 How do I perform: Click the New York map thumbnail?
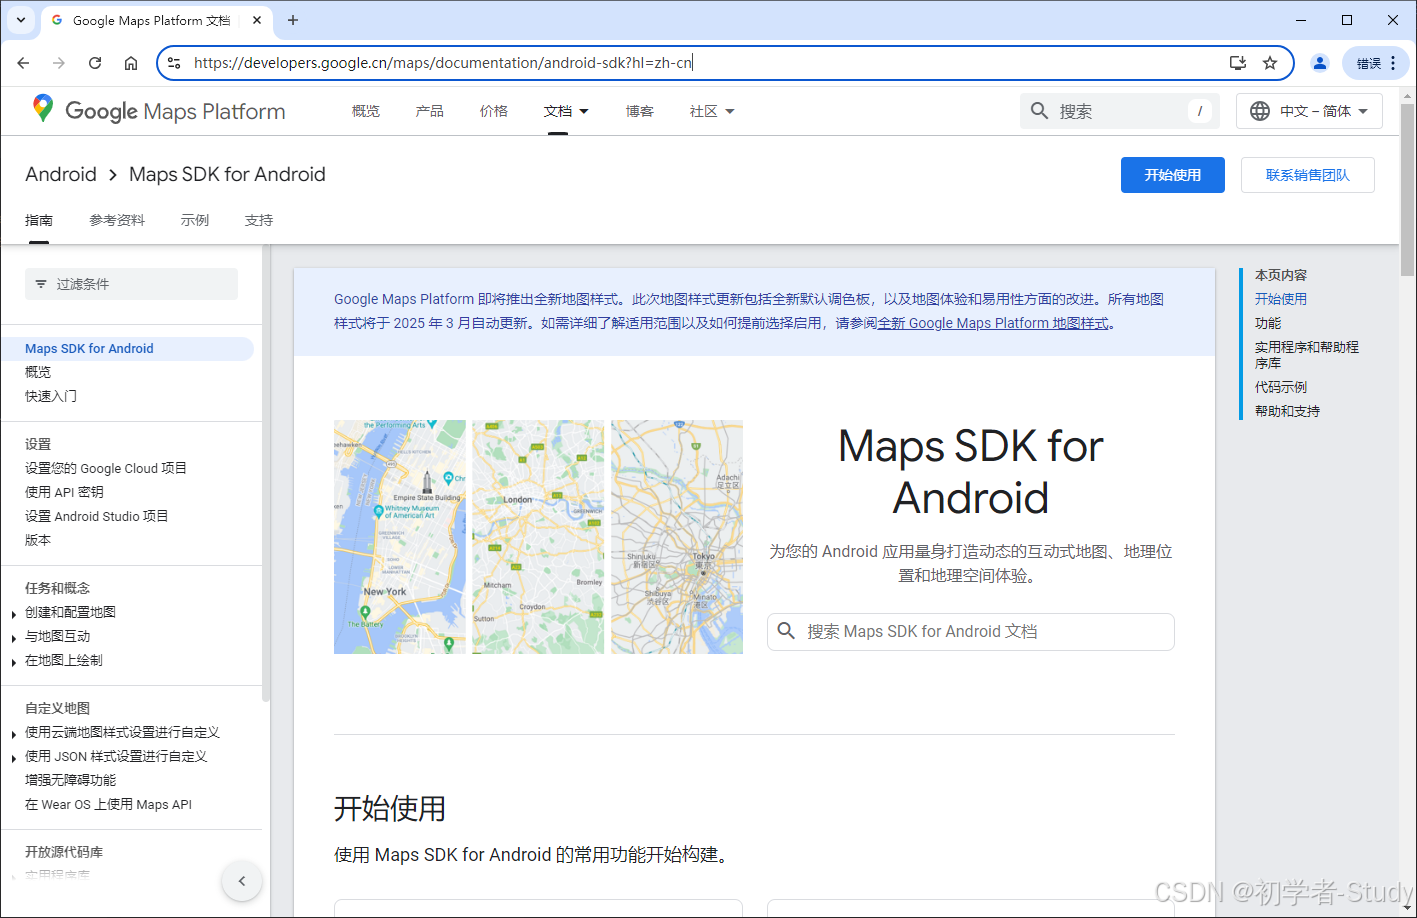pos(400,537)
